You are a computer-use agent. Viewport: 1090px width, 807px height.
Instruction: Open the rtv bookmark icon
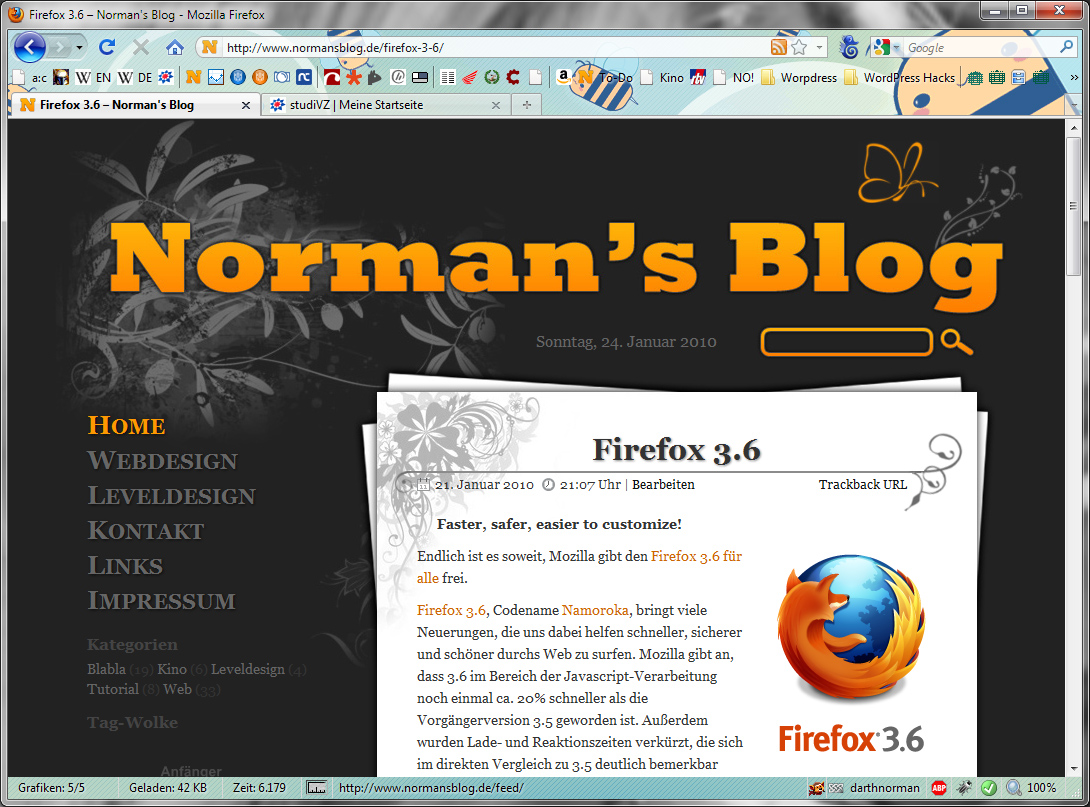[x=698, y=77]
